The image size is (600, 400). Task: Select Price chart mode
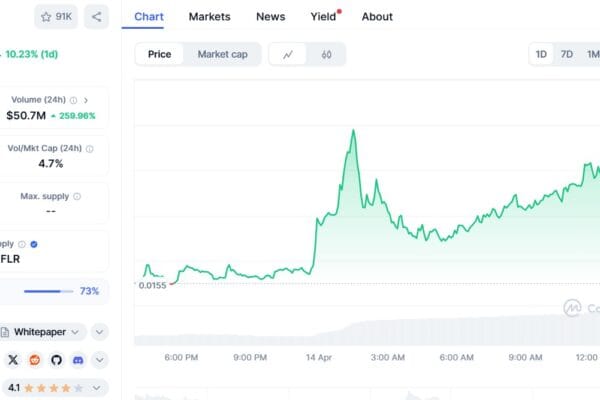(x=160, y=54)
